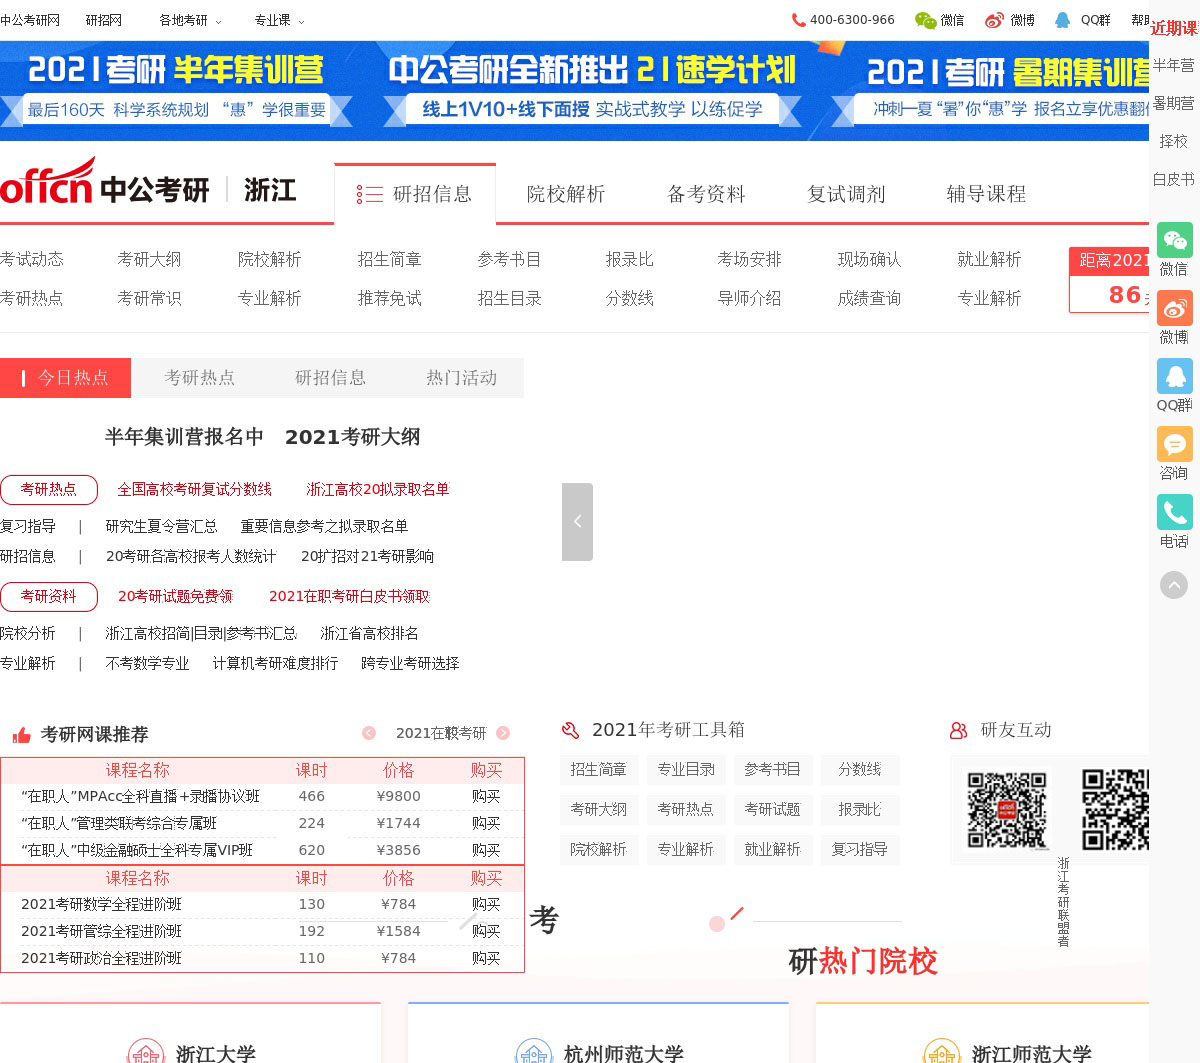The image size is (1200, 1063).
Task: Open the 辅导课程 navigation tab
Action: click(986, 194)
